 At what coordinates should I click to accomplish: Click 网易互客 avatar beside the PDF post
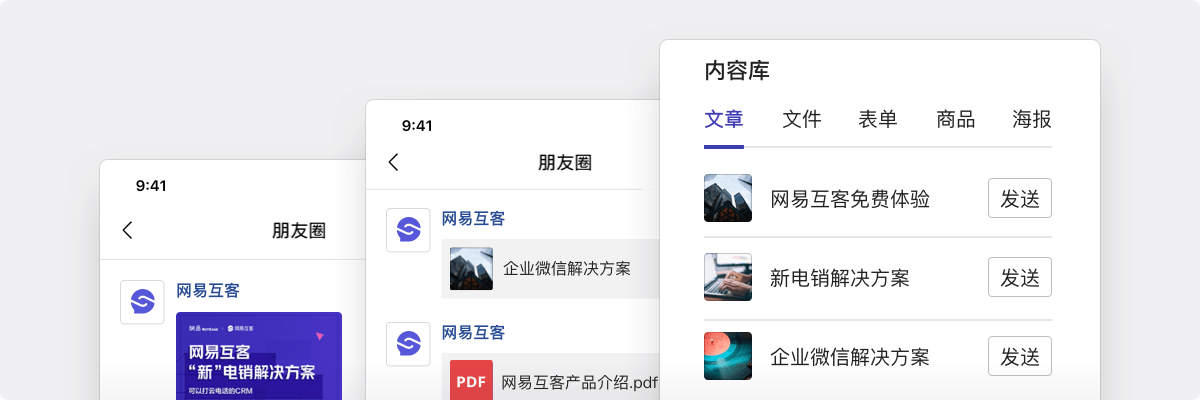pyautogui.click(x=408, y=344)
